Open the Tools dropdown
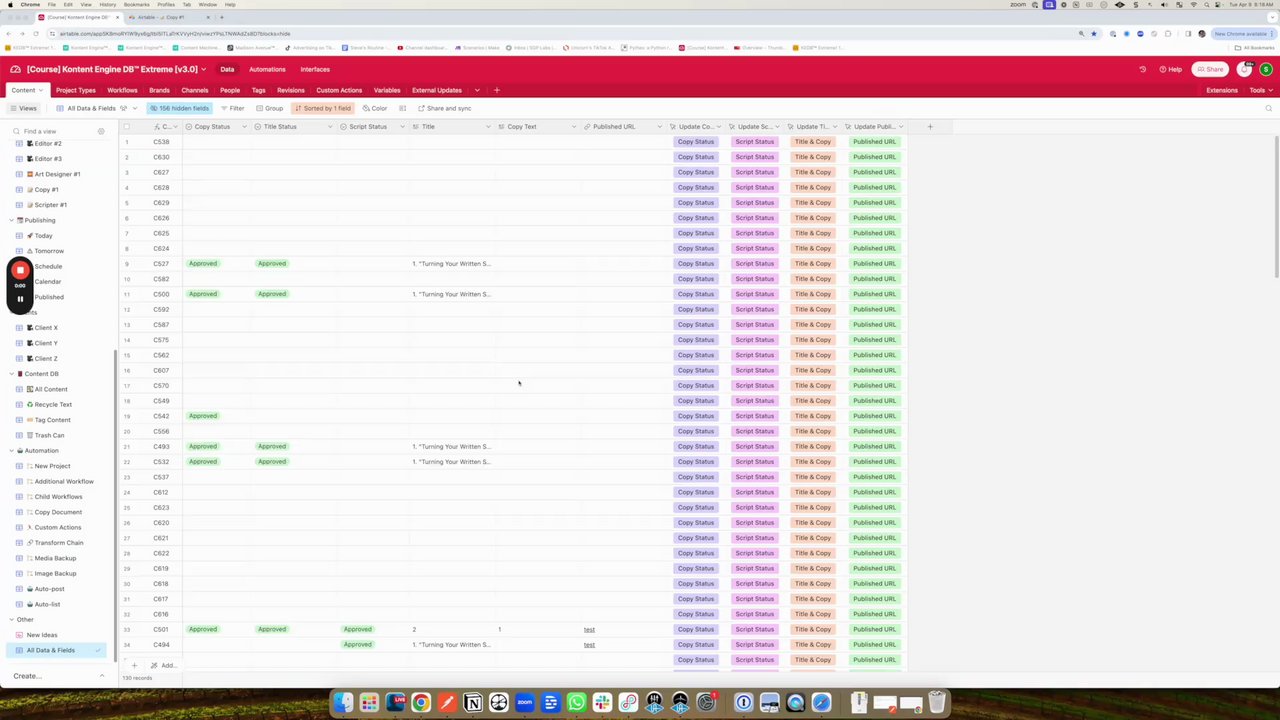Viewport: 1280px width, 720px height. pyautogui.click(x=1259, y=90)
